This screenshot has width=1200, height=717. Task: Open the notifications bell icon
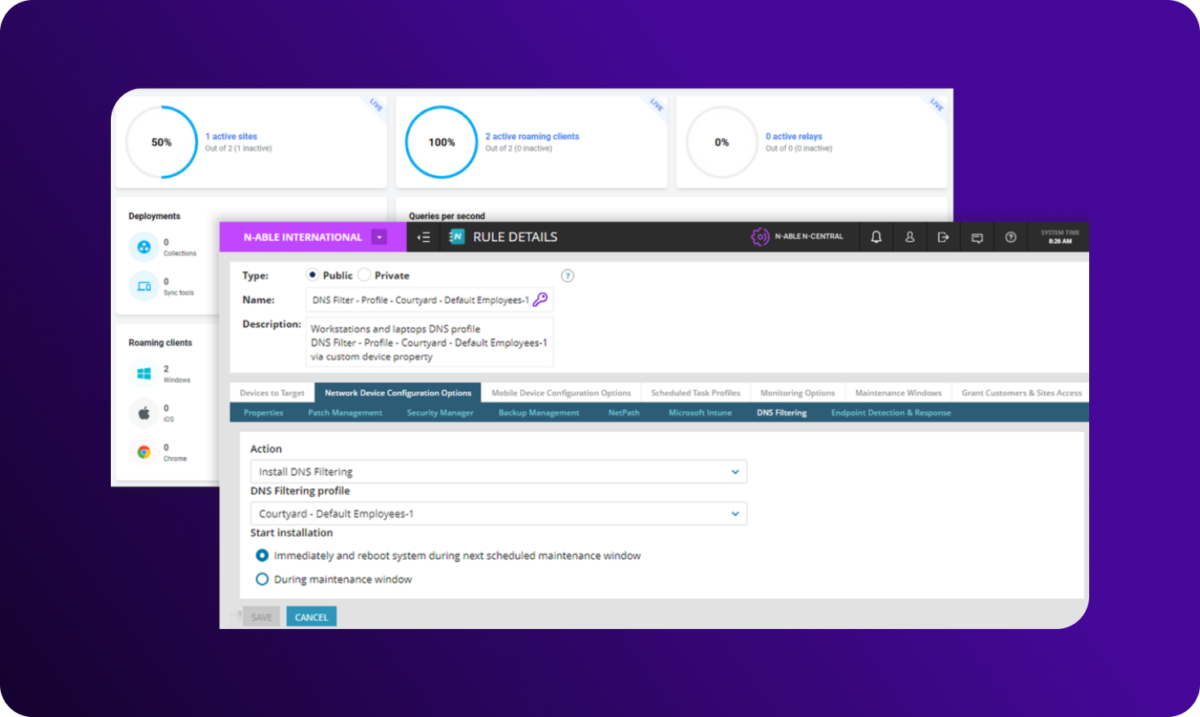click(876, 237)
